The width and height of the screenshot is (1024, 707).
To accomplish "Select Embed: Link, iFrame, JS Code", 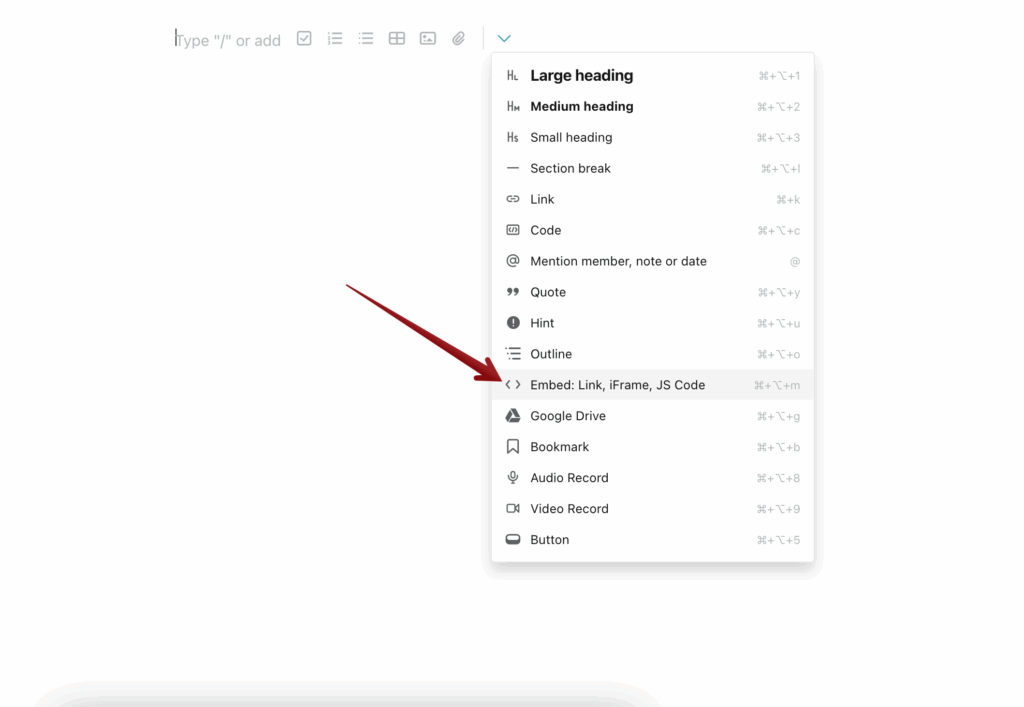I will 617,385.
